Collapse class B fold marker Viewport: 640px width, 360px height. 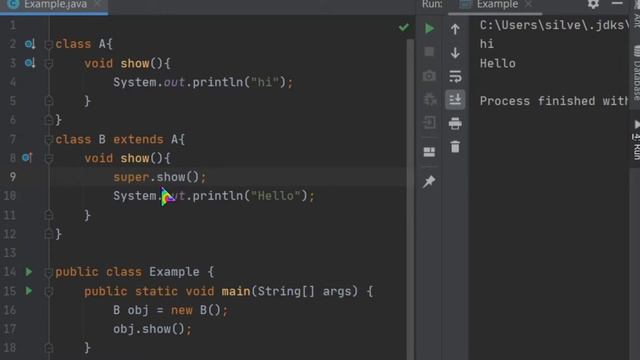(49, 140)
